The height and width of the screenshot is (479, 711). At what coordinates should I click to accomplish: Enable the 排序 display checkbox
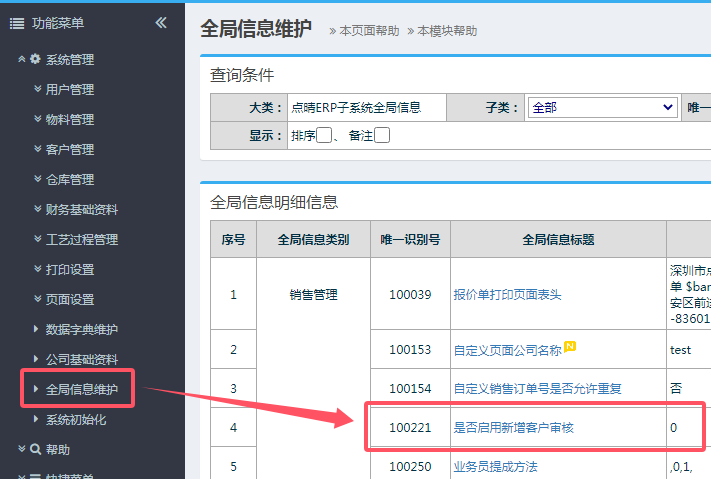(x=323, y=136)
